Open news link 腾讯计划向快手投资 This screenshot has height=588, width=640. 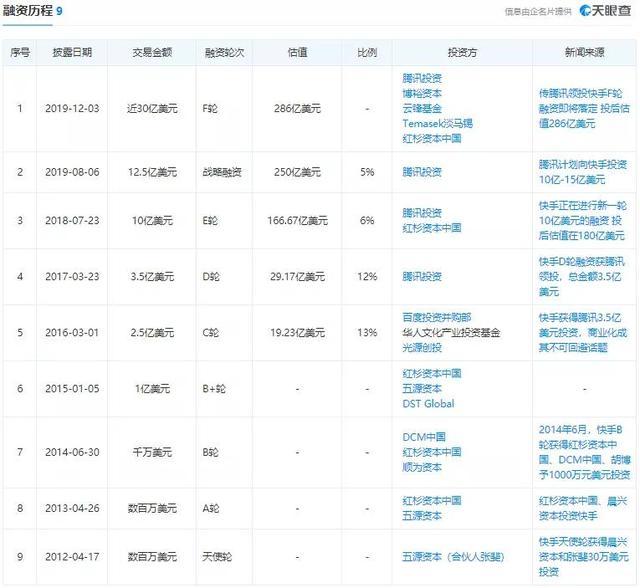[x=583, y=172]
